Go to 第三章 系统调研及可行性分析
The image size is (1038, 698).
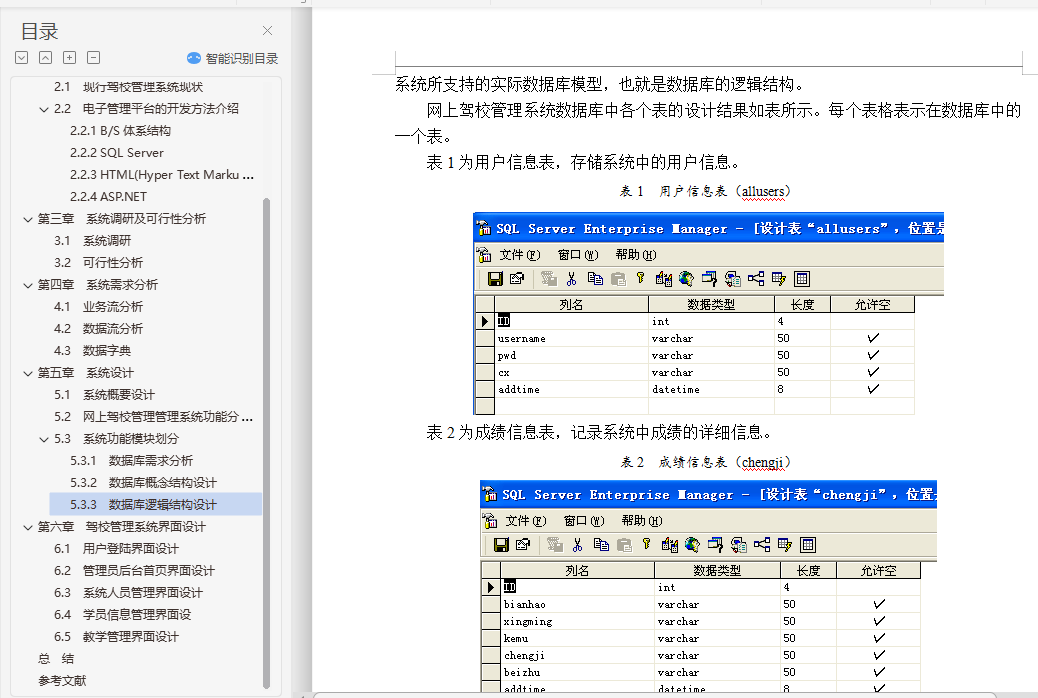(x=122, y=219)
